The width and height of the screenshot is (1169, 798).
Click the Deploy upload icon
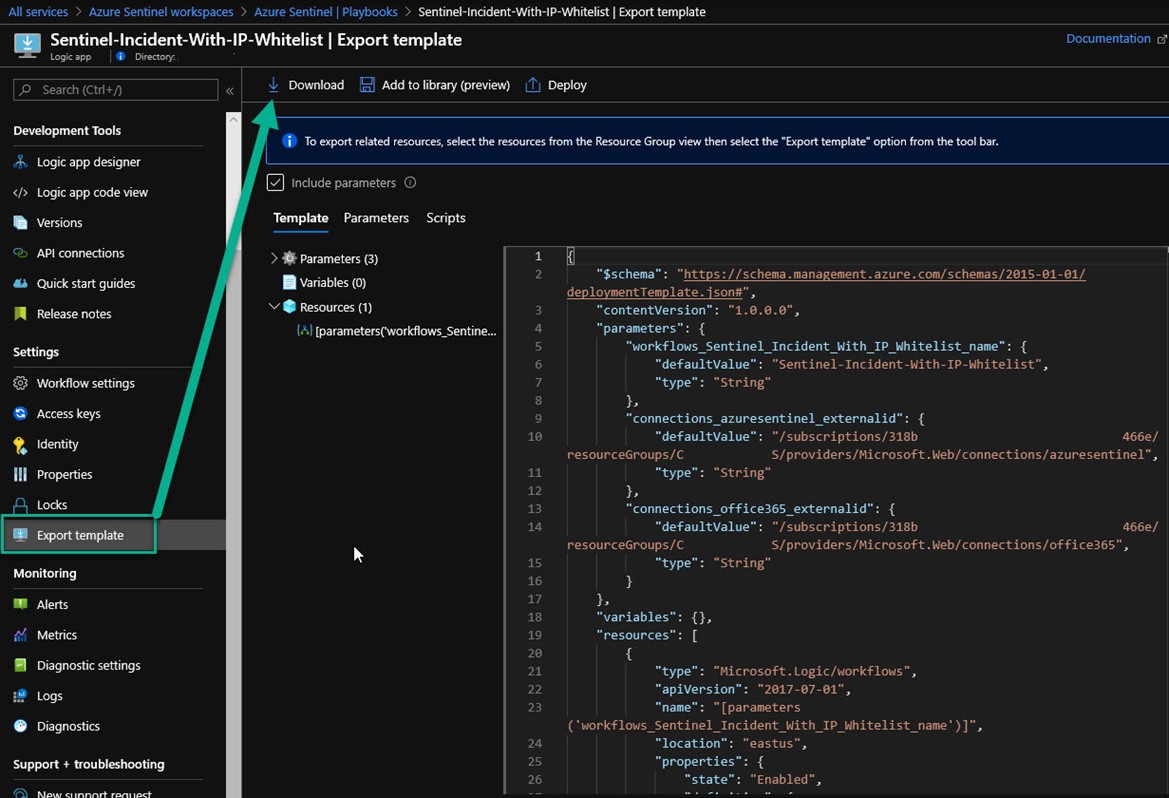pyautogui.click(x=532, y=85)
